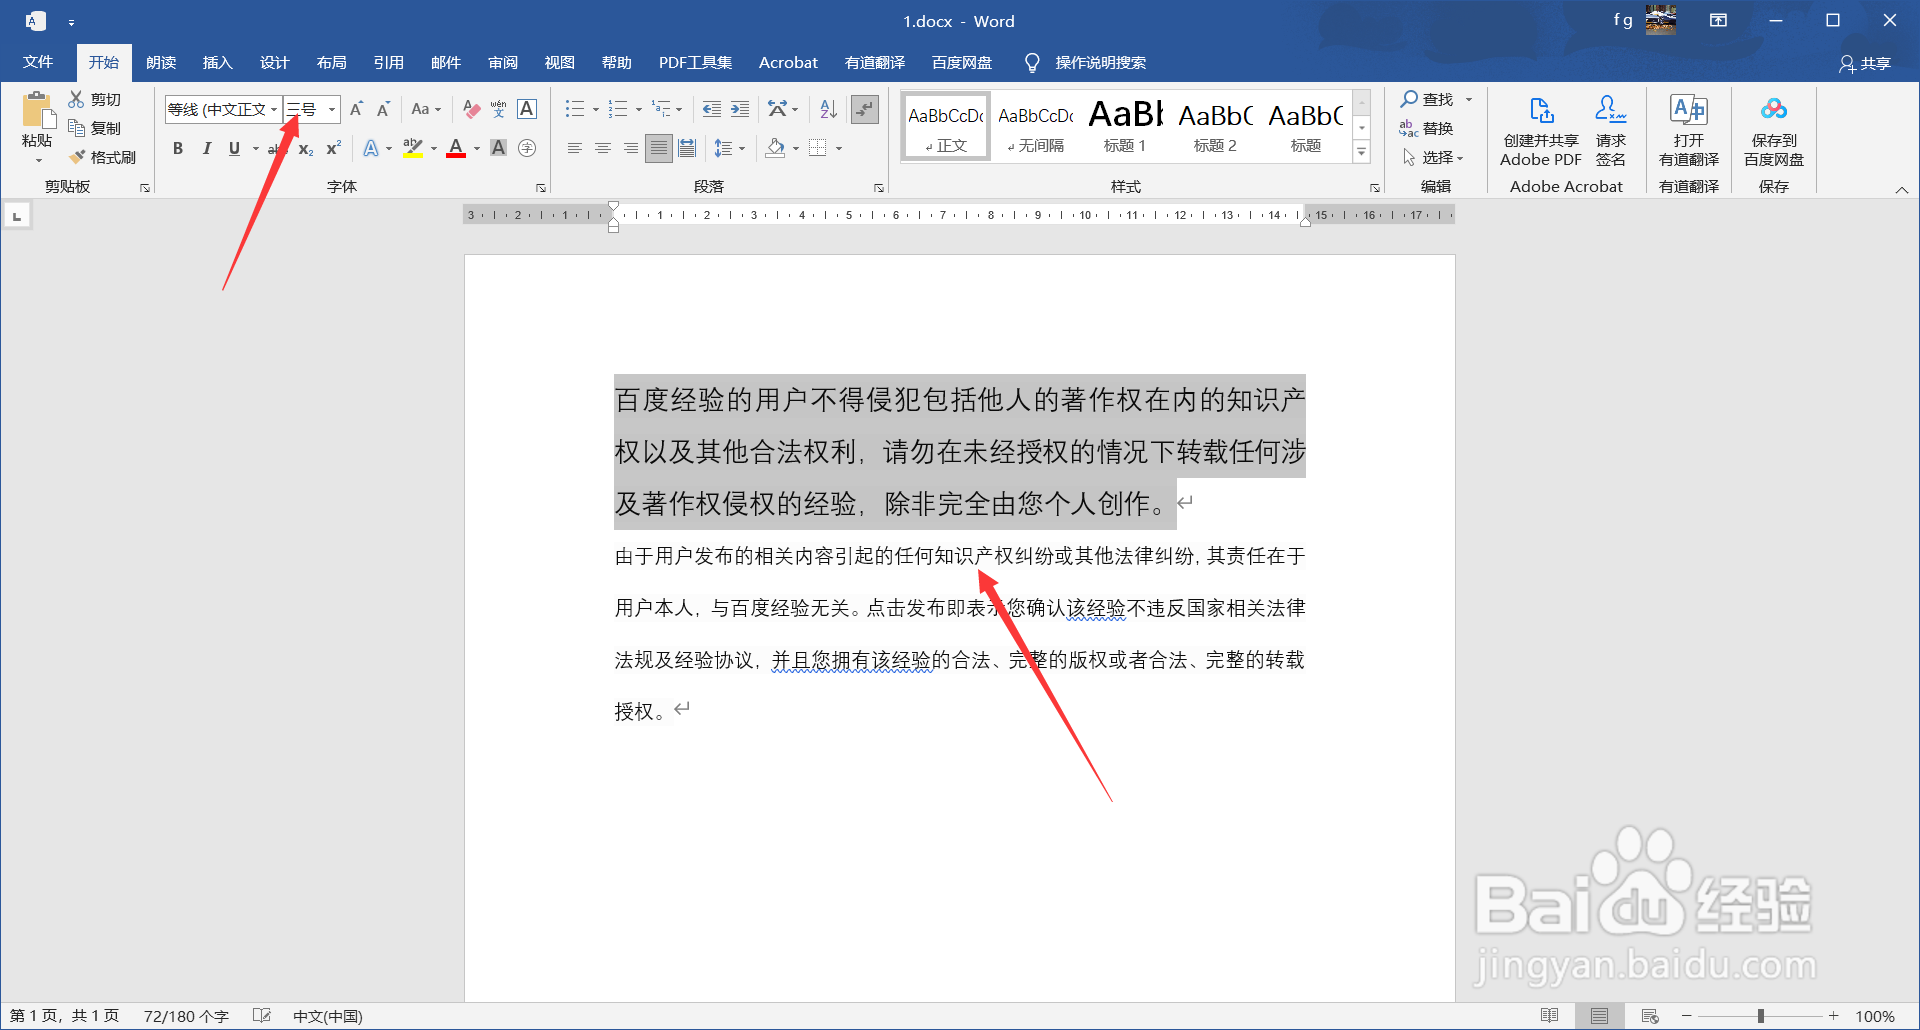Apply character border icon
The width and height of the screenshot is (1920, 1030).
click(x=527, y=109)
